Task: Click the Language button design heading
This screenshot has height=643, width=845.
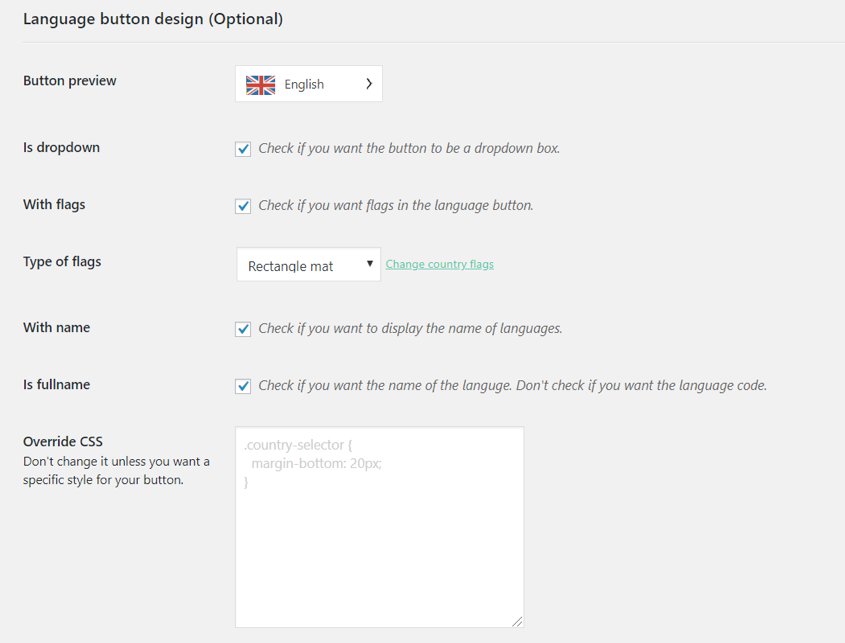Action: 153,19
